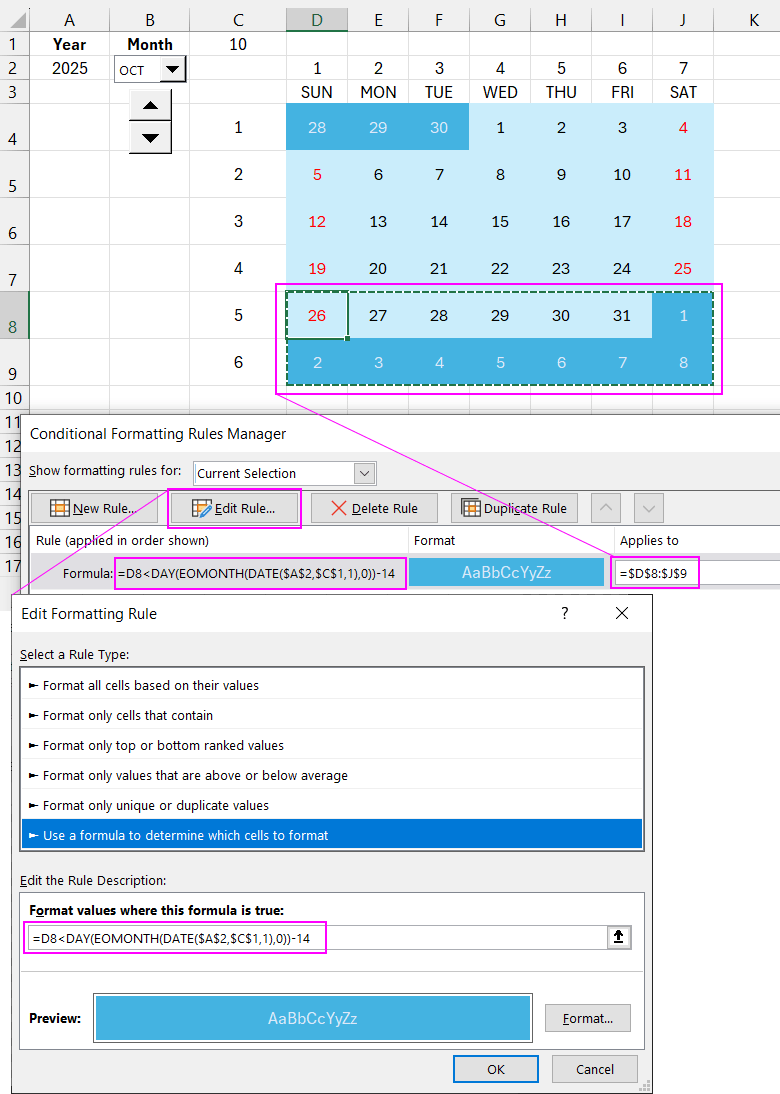Confirm the rule with OK
780x1094 pixels.
tap(496, 1069)
